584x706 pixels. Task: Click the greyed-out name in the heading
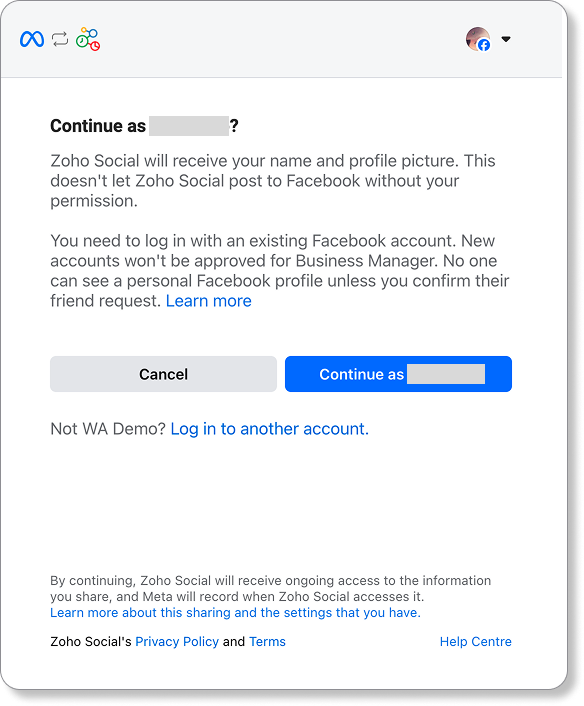pyautogui.click(x=189, y=126)
